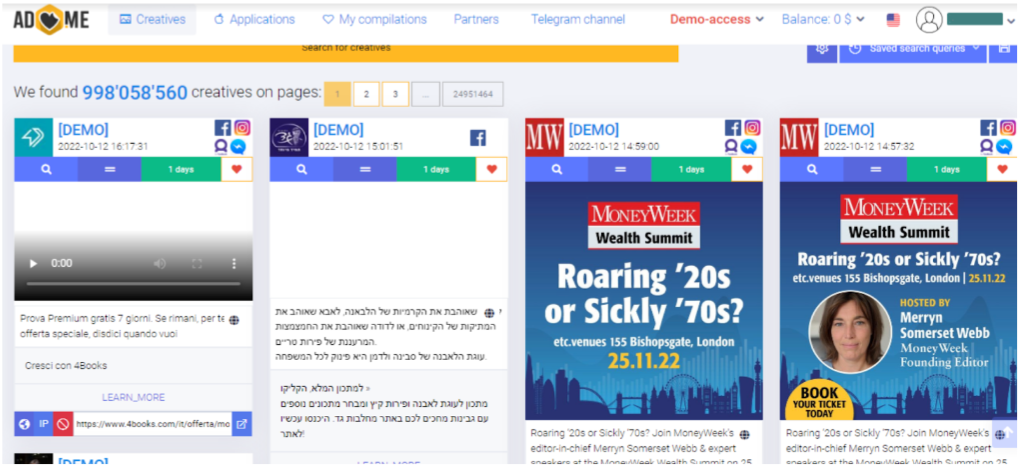This screenshot has width=1022, height=472.
Task: Open the [DEMO] link dated 14:59:00
Action: tap(594, 130)
